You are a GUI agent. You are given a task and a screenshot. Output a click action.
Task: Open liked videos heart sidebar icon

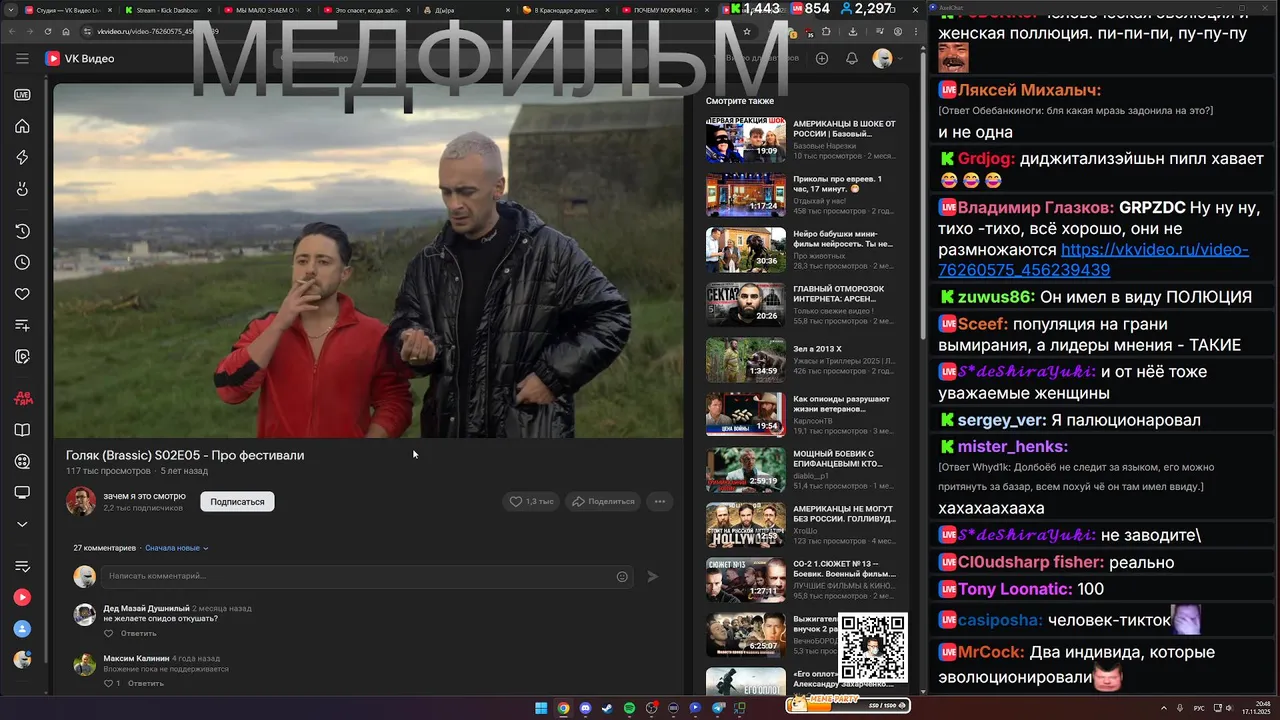tap(22, 294)
